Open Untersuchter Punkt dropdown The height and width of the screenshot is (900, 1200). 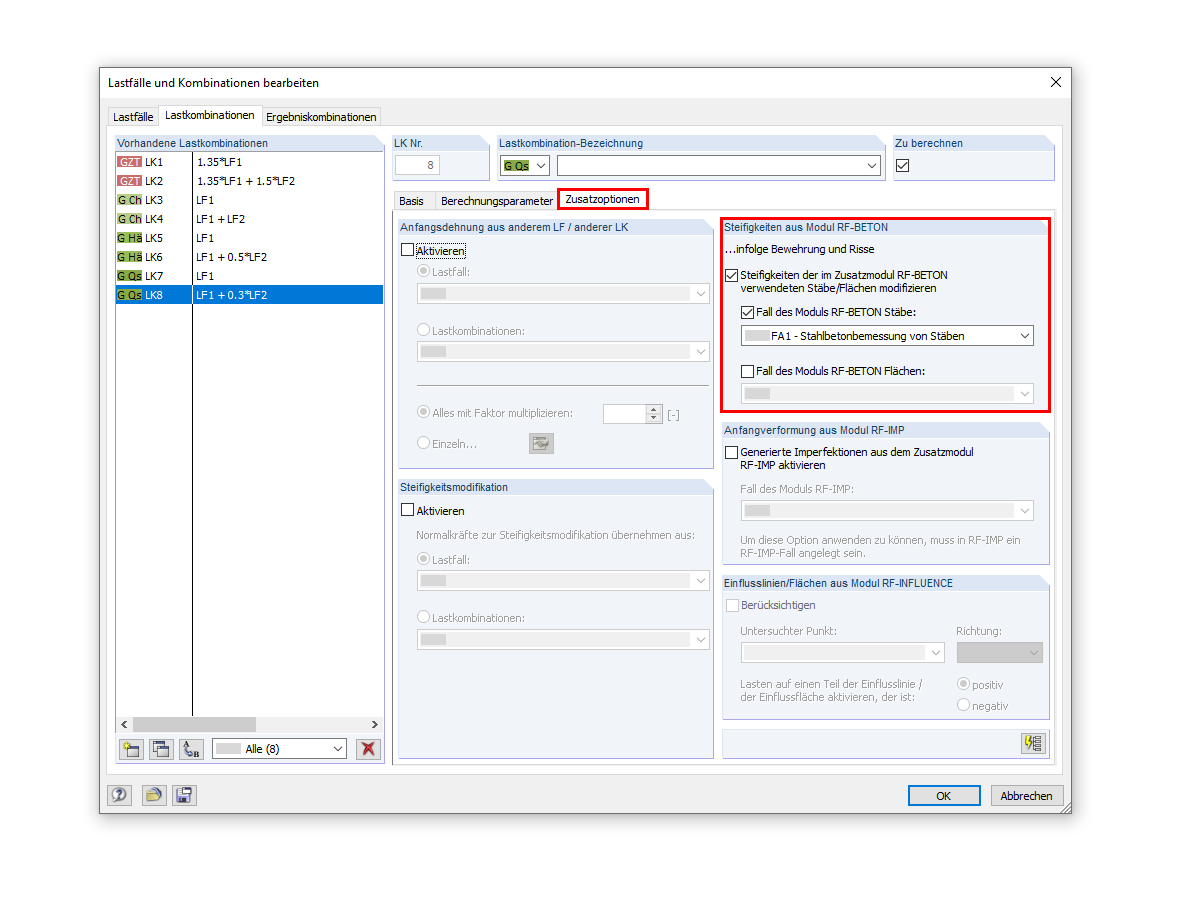point(843,653)
